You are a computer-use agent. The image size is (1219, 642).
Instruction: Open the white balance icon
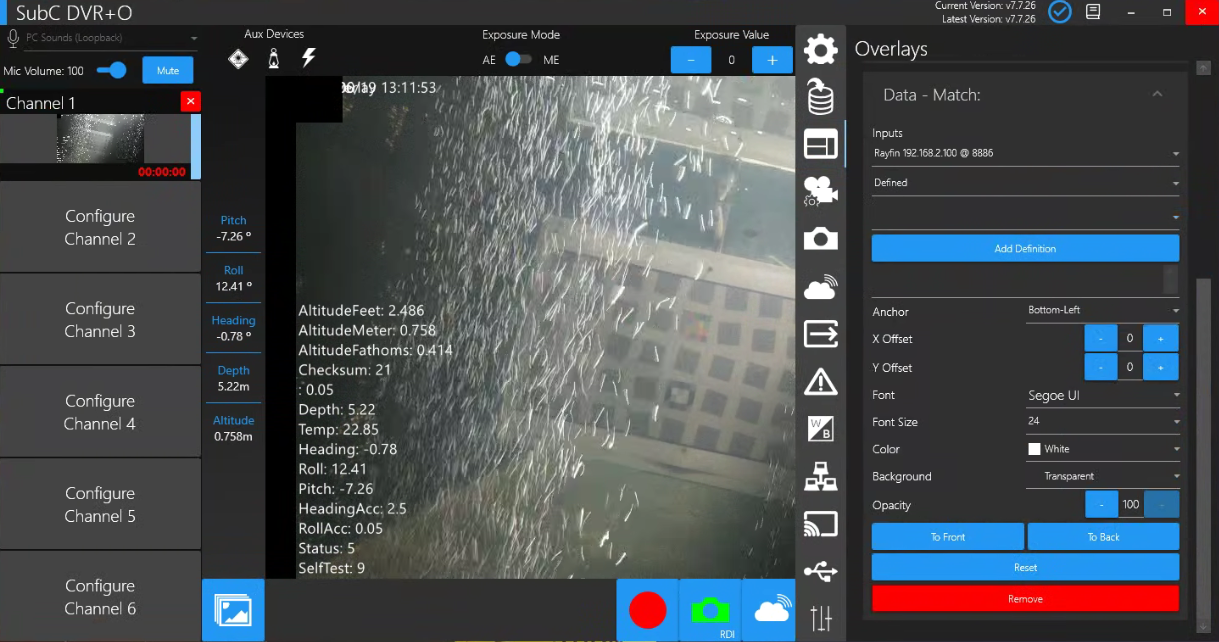(820, 429)
